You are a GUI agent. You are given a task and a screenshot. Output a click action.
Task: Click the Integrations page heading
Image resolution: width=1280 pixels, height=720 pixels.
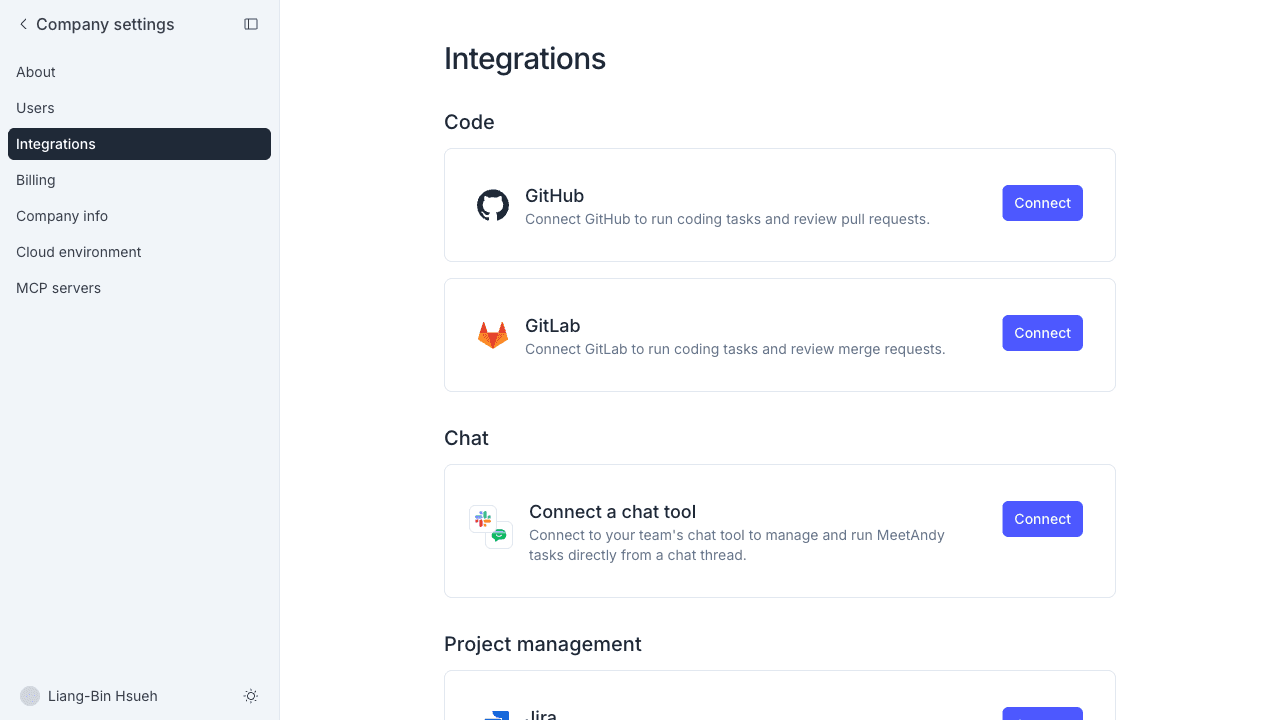(525, 59)
